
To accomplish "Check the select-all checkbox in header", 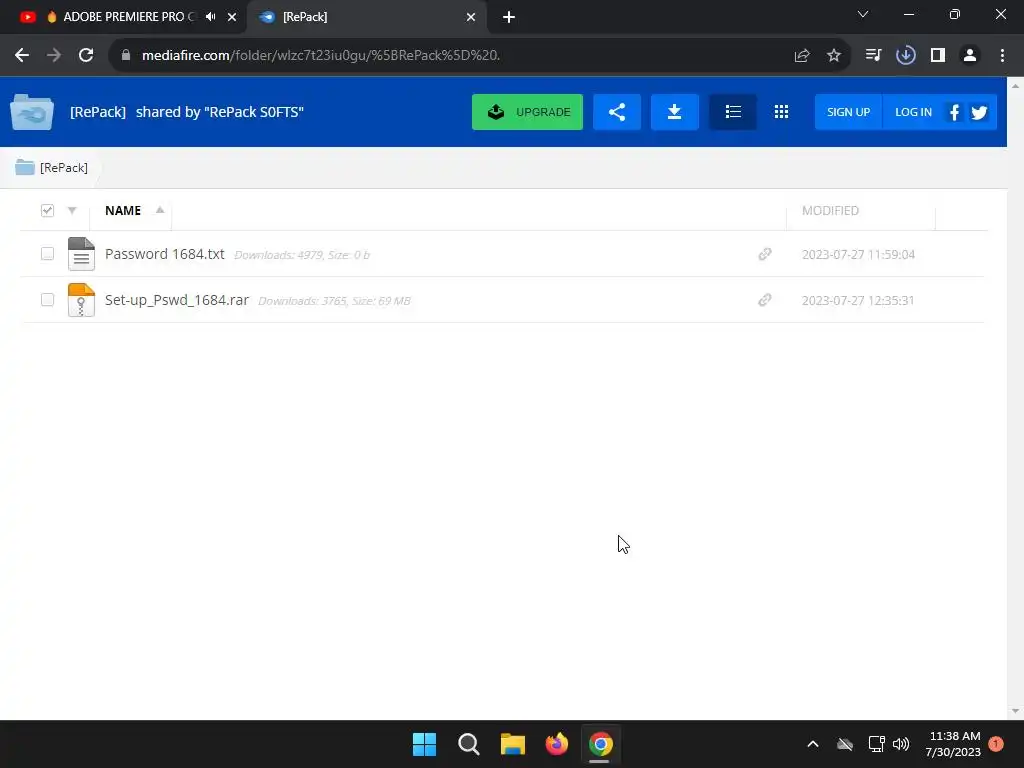I will [47, 210].
